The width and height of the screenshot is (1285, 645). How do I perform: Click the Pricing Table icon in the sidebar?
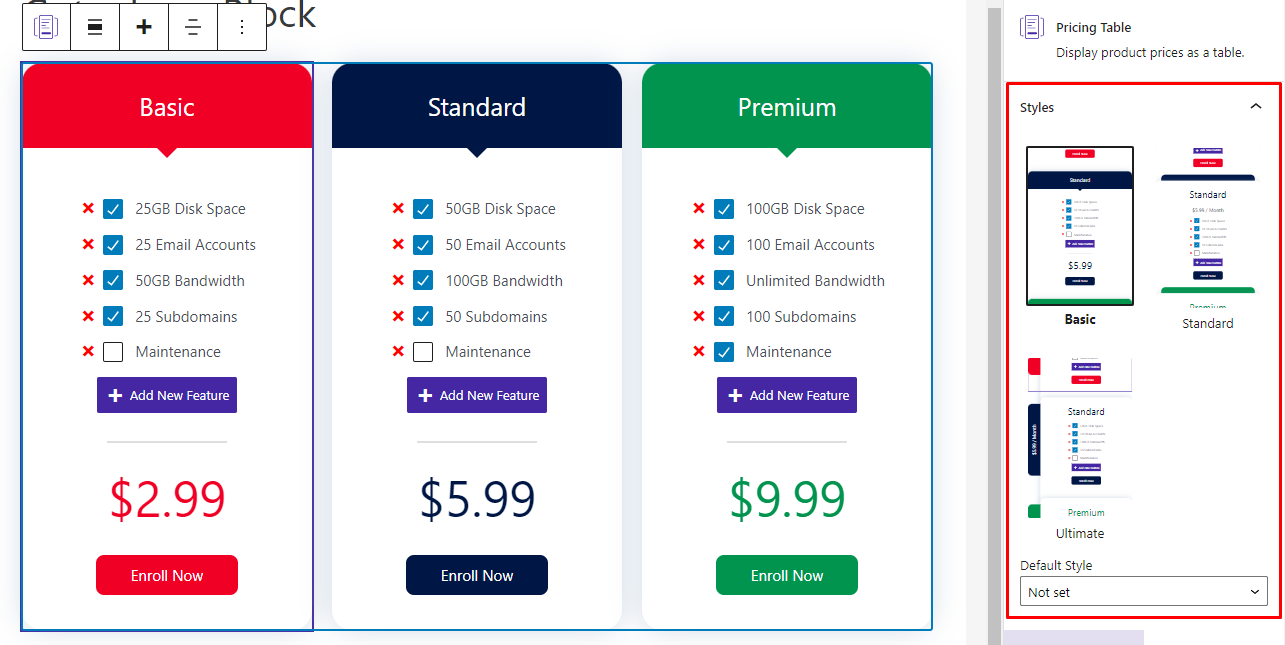1031,27
